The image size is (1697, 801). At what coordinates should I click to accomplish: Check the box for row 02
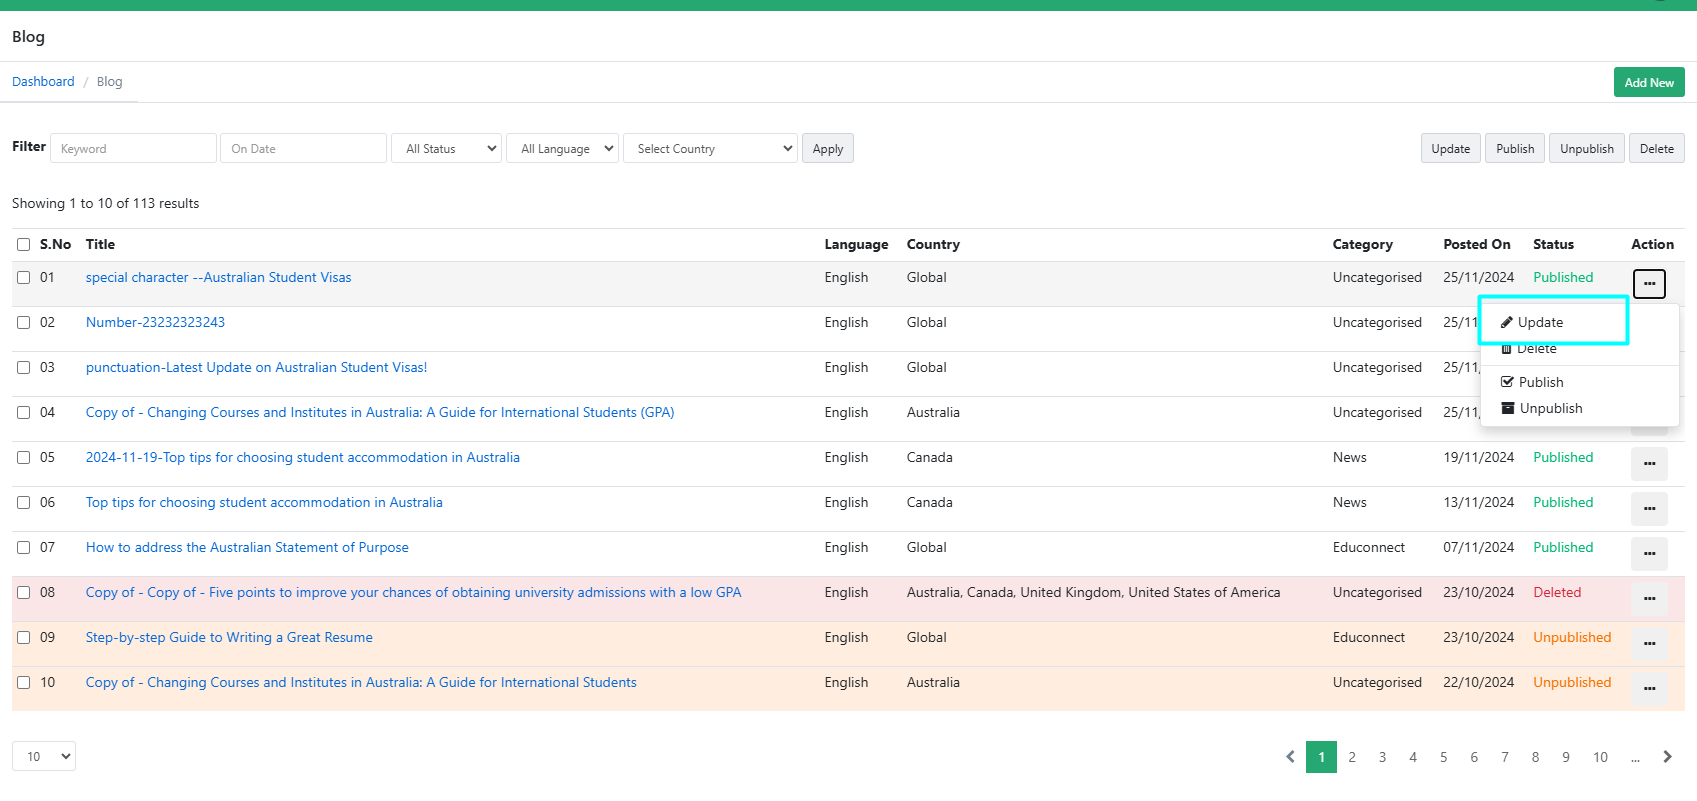pos(23,323)
